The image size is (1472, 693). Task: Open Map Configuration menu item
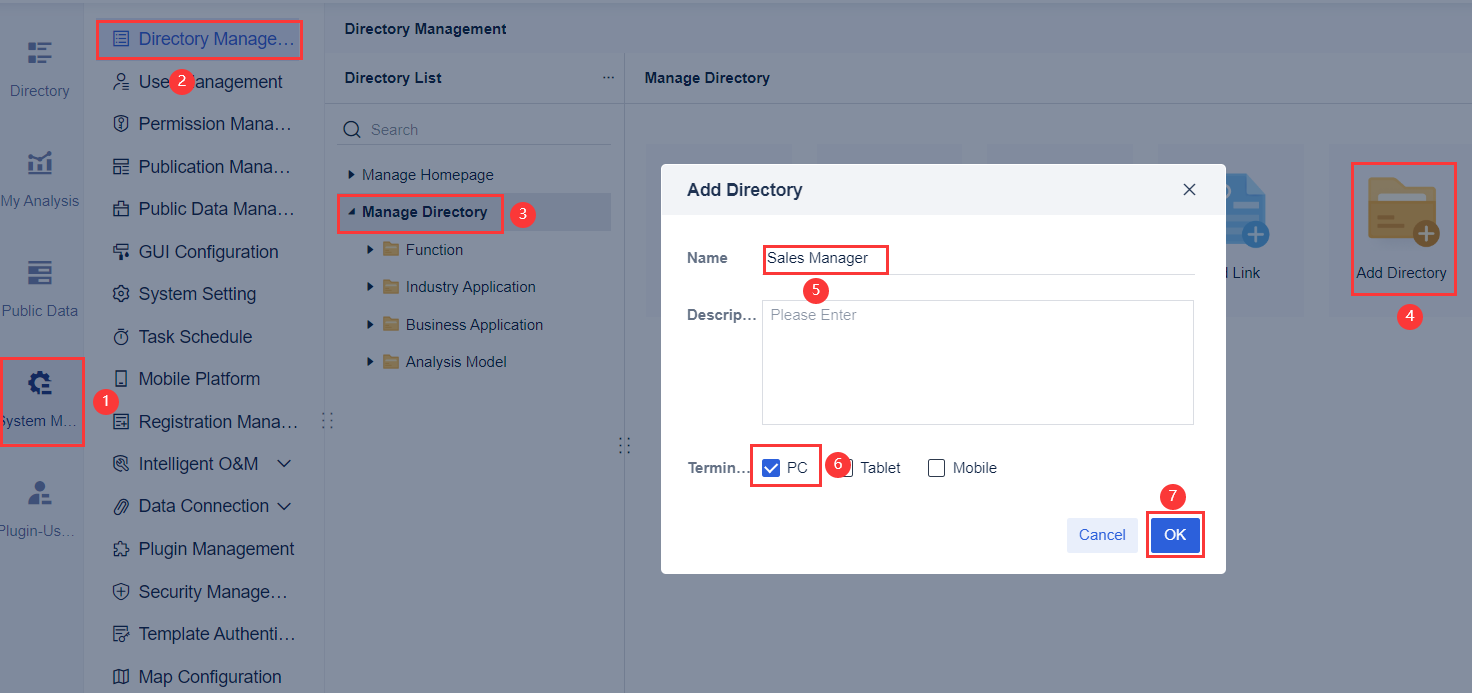click(x=204, y=677)
